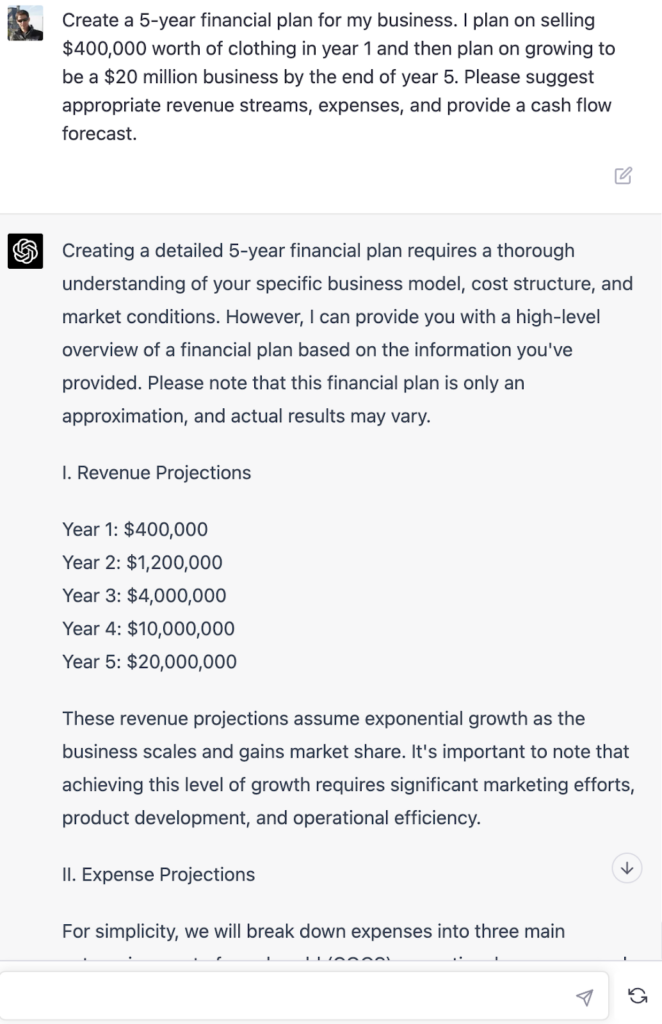Click the ChatGPT logo avatar

coord(25,251)
